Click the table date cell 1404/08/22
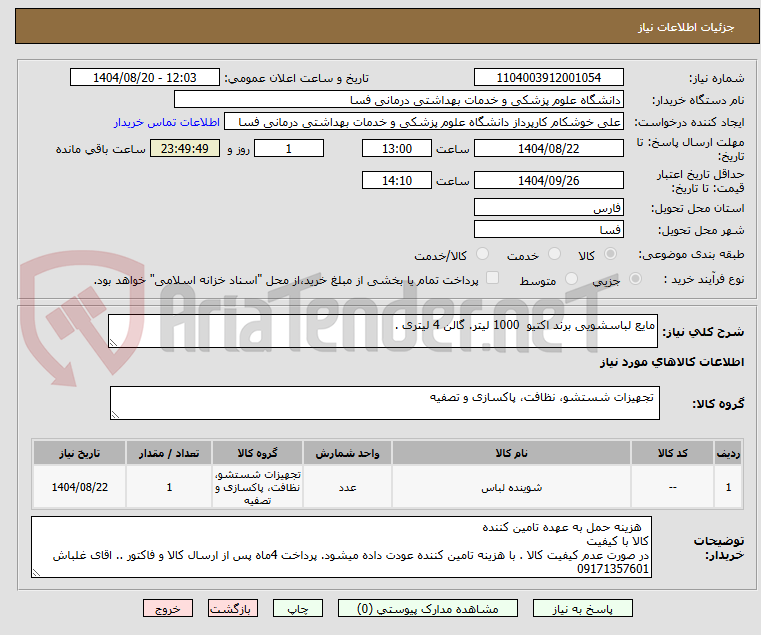The width and height of the screenshot is (761, 635). pyautogui.click(x=80, y=487)
